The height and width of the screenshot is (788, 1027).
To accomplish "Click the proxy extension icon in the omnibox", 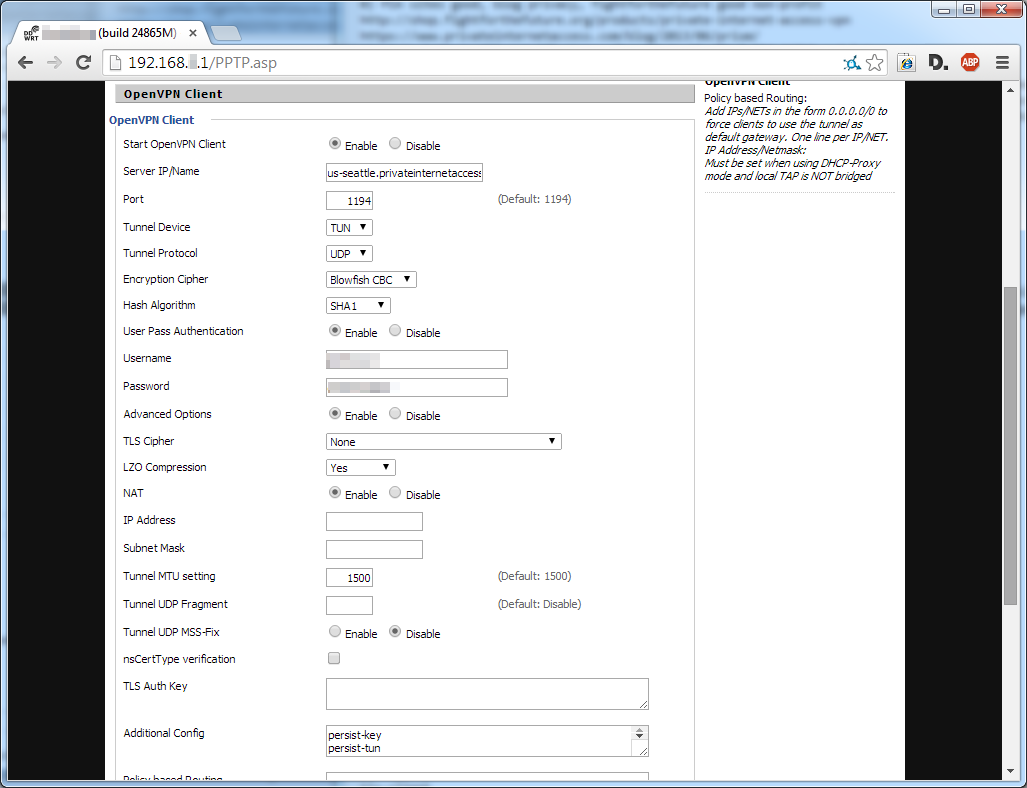I will pyautogui.click(x=850, y=62).
